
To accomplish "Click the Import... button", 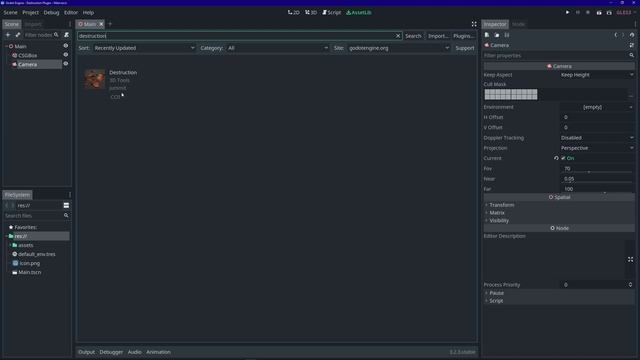I will click(x=438, y=36).
